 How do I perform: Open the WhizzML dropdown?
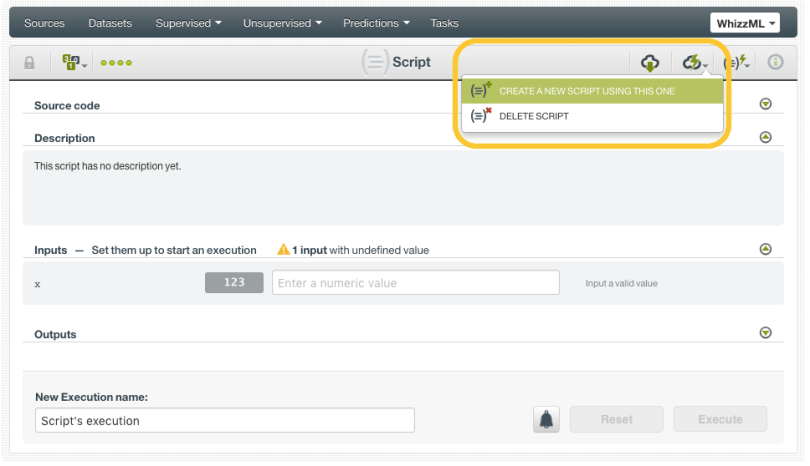point(746,23)
